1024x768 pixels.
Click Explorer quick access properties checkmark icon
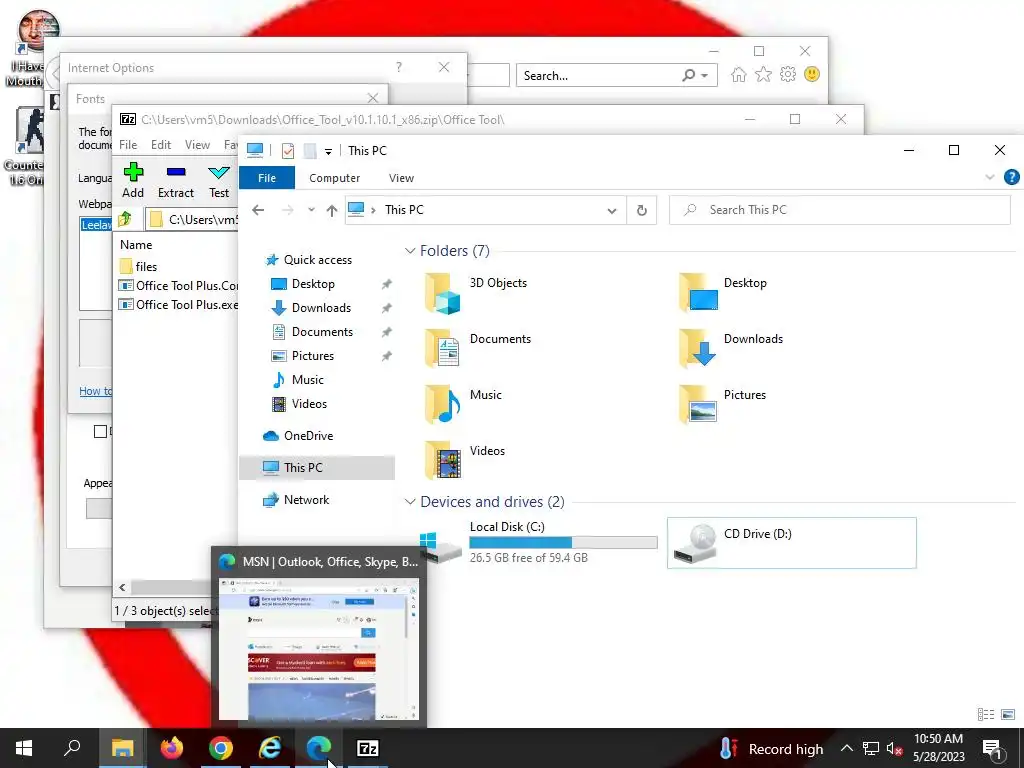pos(287,151)
